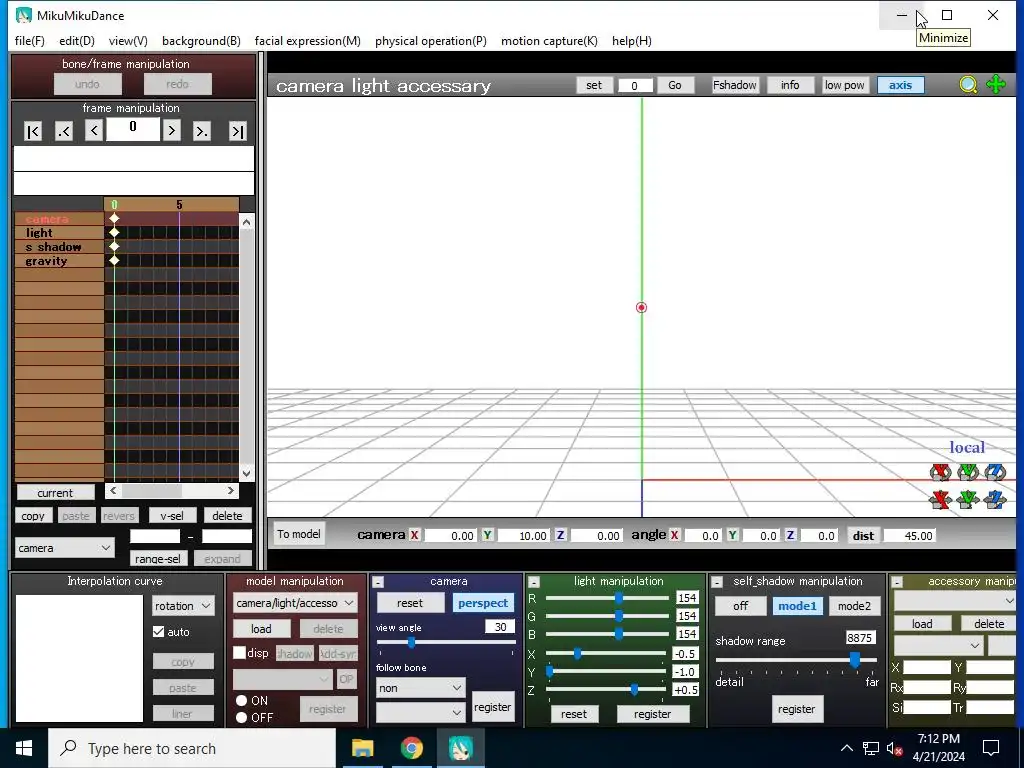Image resolution: width=1024 pixels, height=768 pixels.
Task: Open the view(V) menu
Action: point(128,40)
